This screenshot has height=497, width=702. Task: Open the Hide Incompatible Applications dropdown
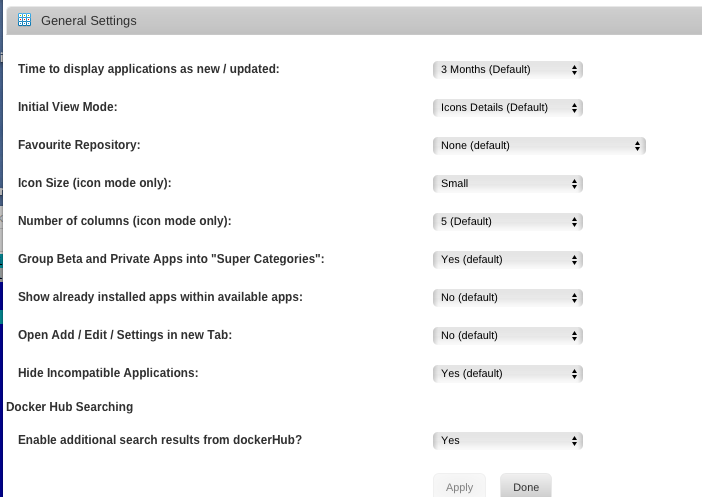[508, 374]
